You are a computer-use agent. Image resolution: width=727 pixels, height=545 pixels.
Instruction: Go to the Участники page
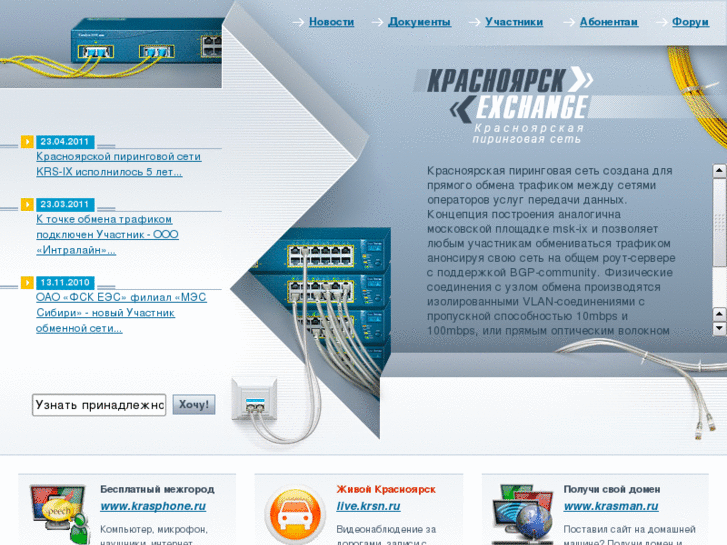[x=514, y=22]
